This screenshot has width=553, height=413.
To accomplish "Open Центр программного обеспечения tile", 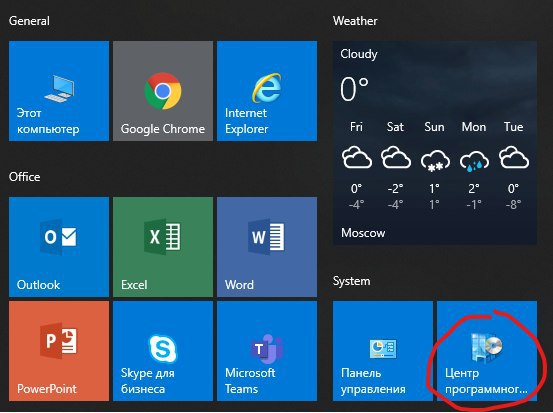I will coord(487,351).
